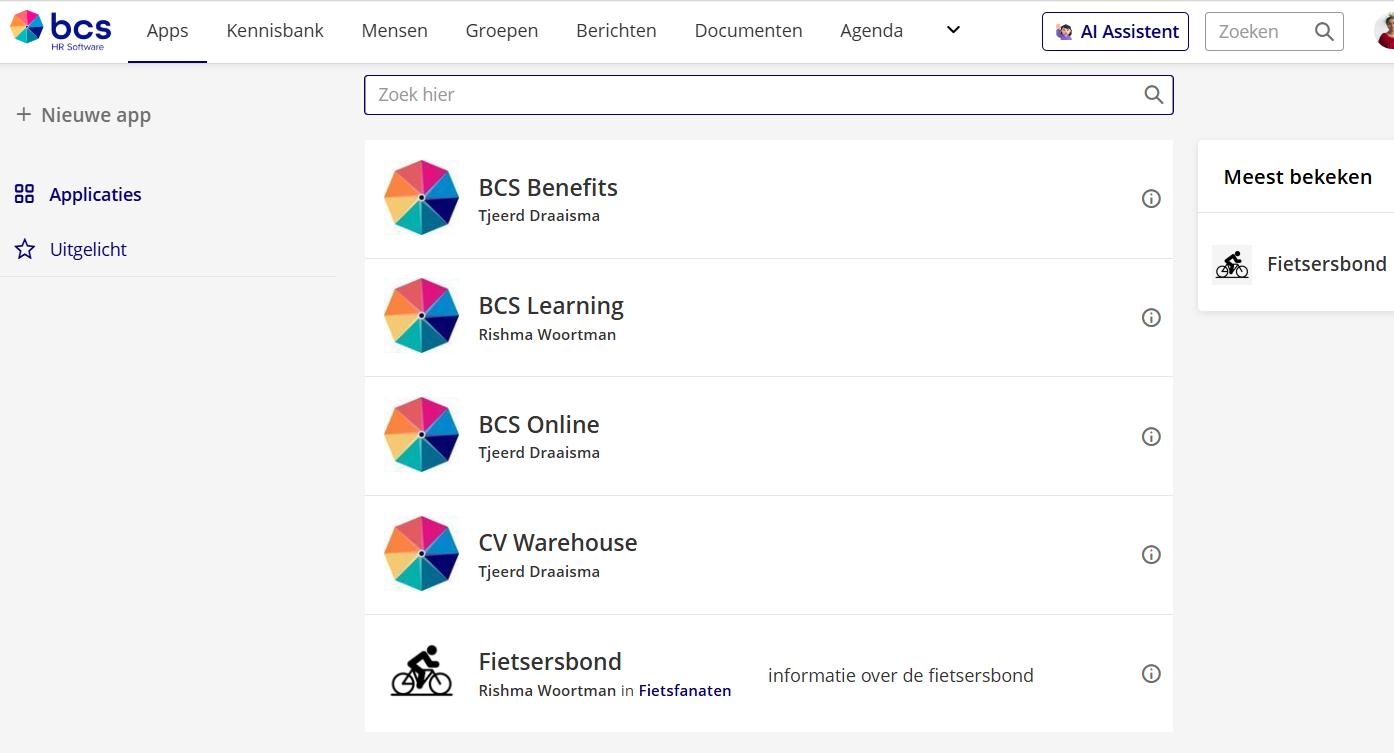
Task: Open info icon for BCS Learning
Action: [1151, 318]
